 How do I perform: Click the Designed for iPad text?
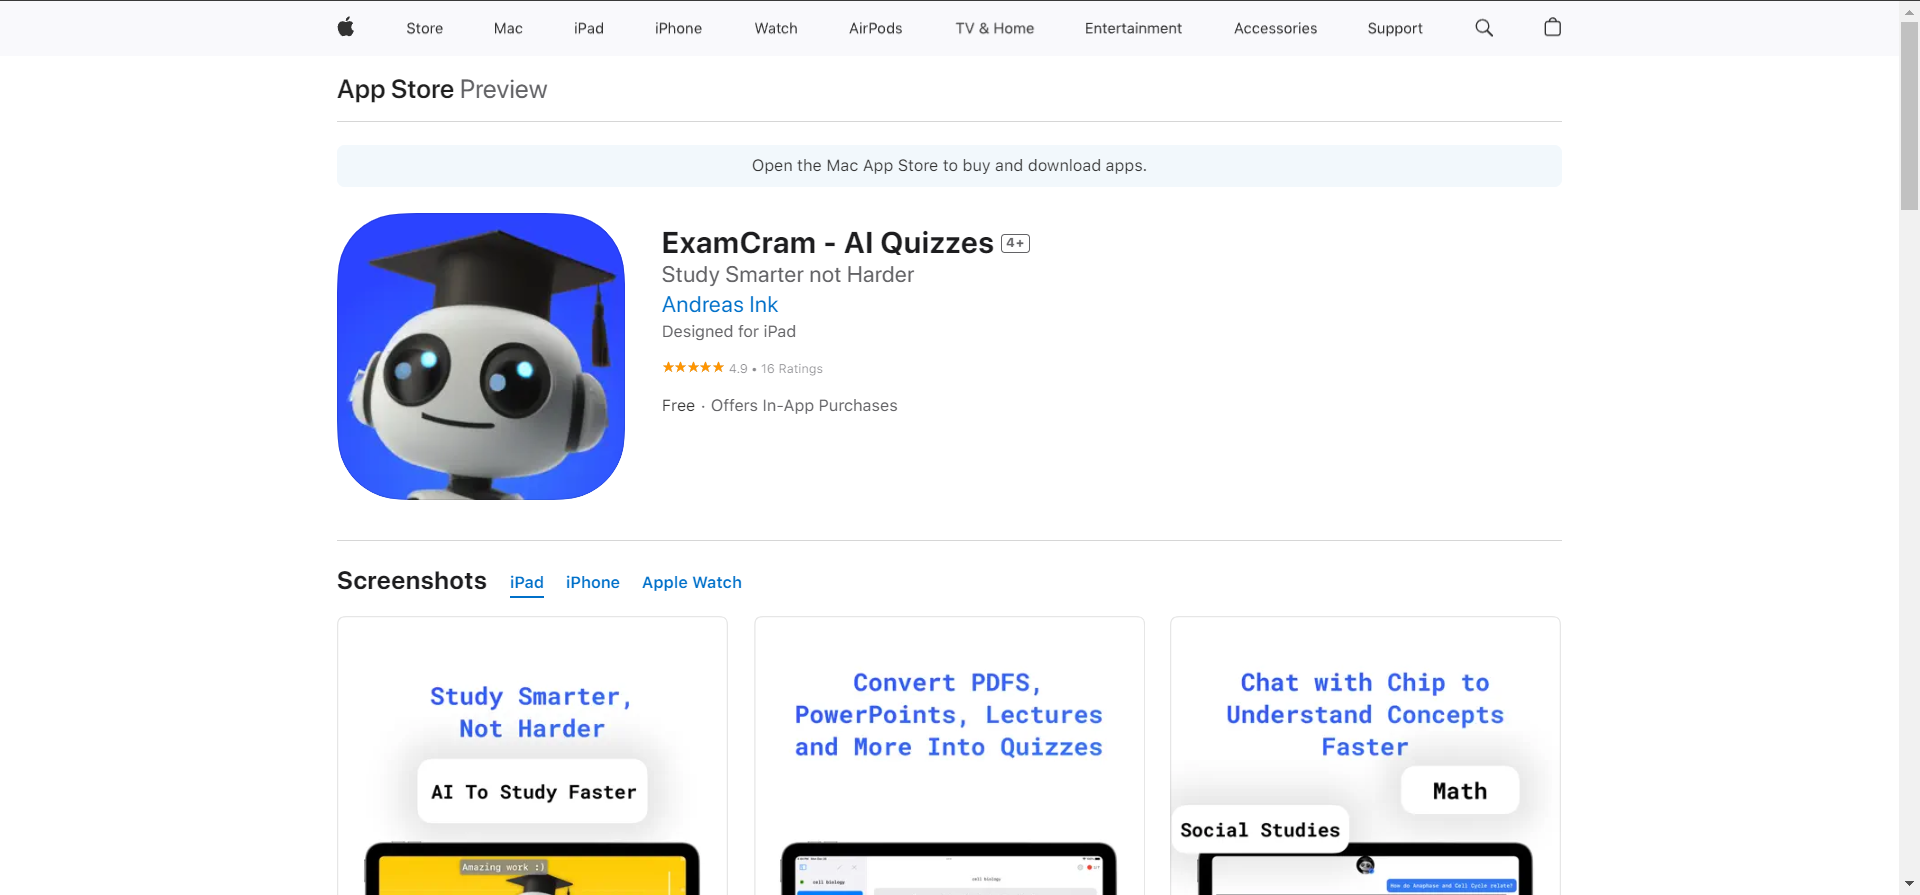point(729,332)
